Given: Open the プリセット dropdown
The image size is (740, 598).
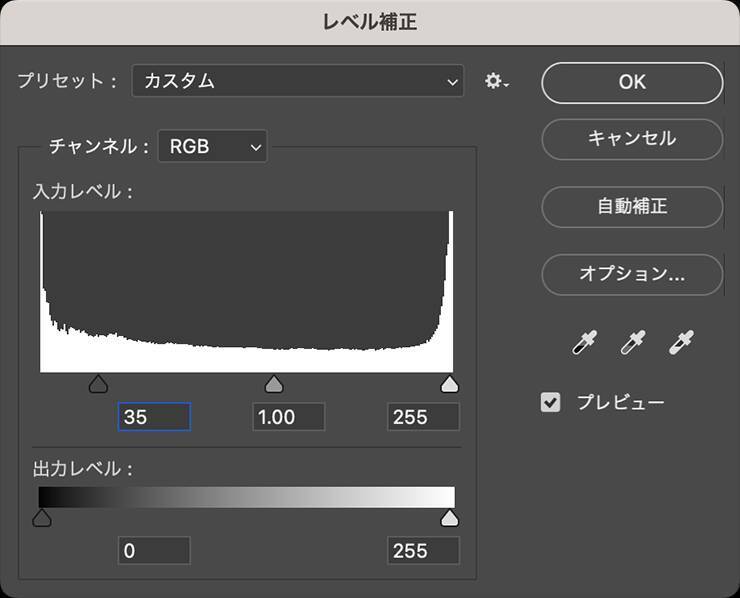Looking at the screenshot, I should click(x=298, y=82).
